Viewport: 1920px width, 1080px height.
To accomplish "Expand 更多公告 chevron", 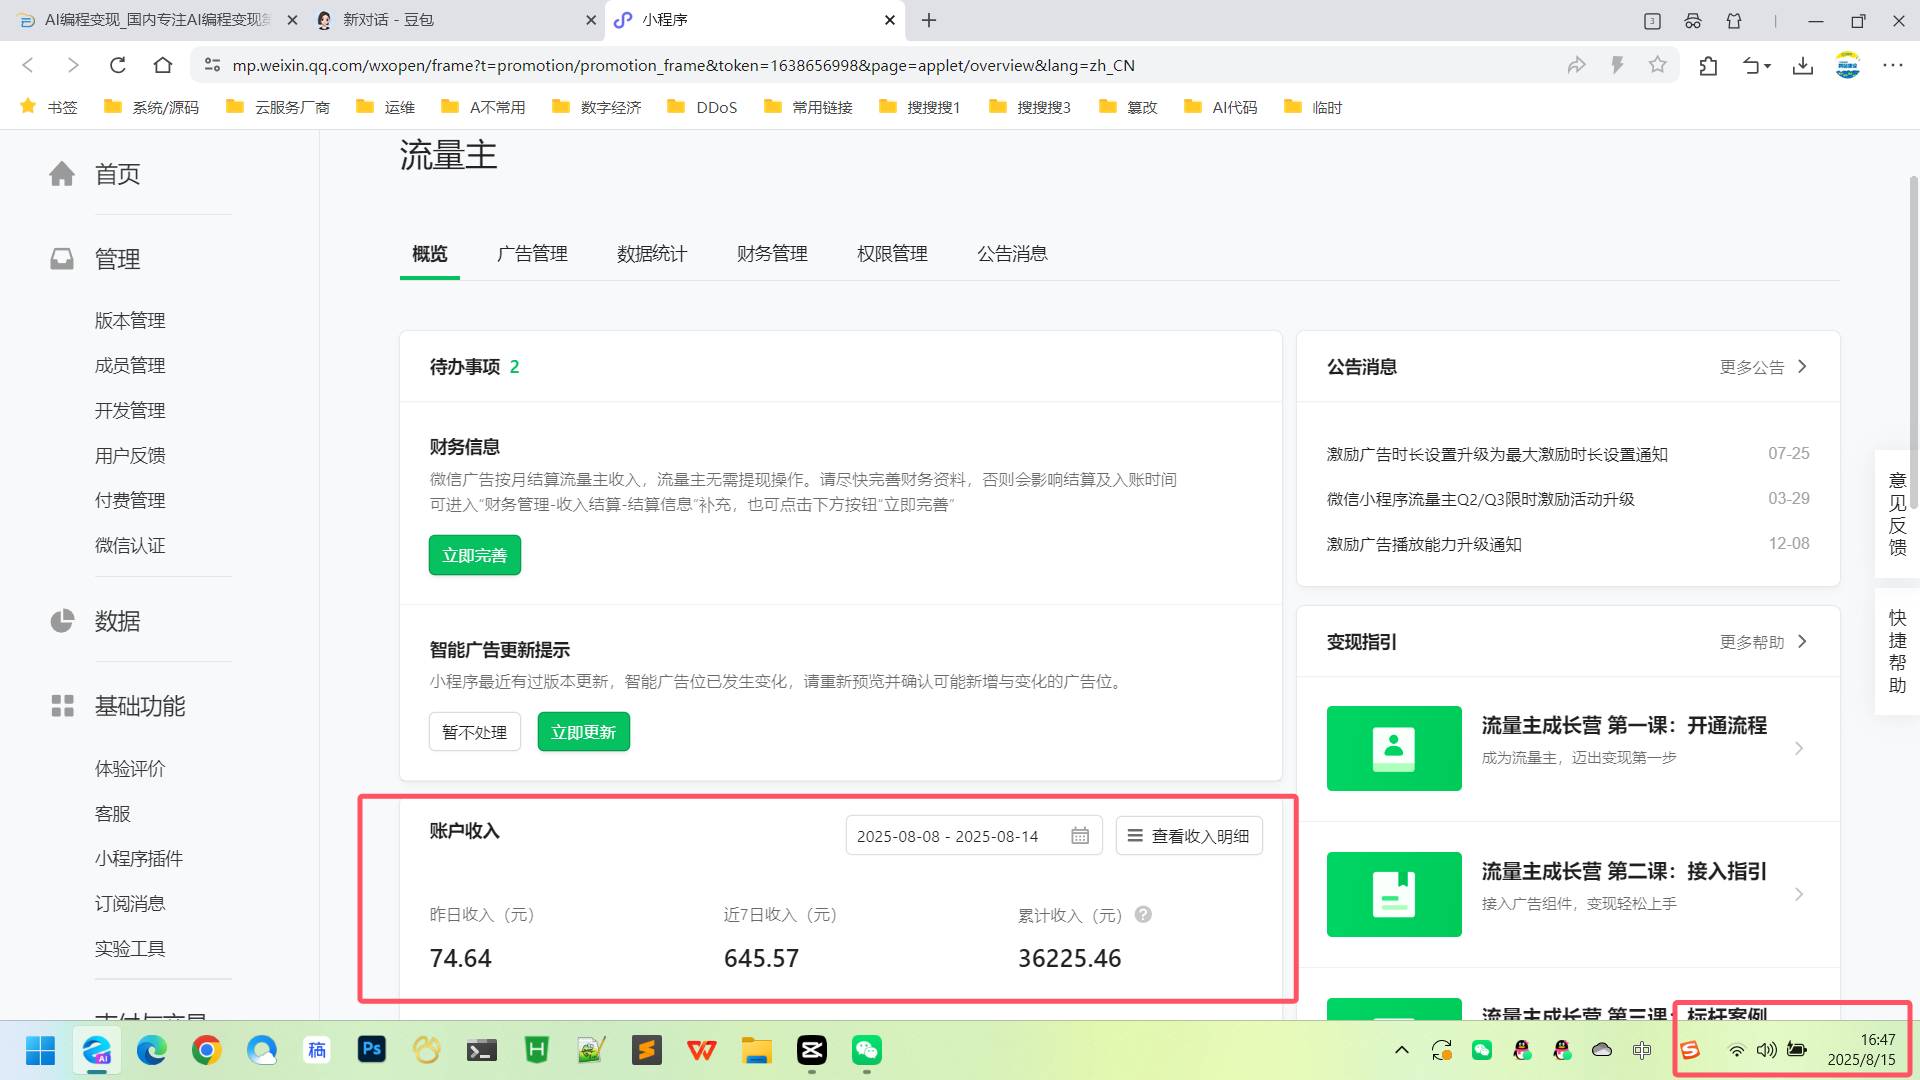I will pos(1802,367).
